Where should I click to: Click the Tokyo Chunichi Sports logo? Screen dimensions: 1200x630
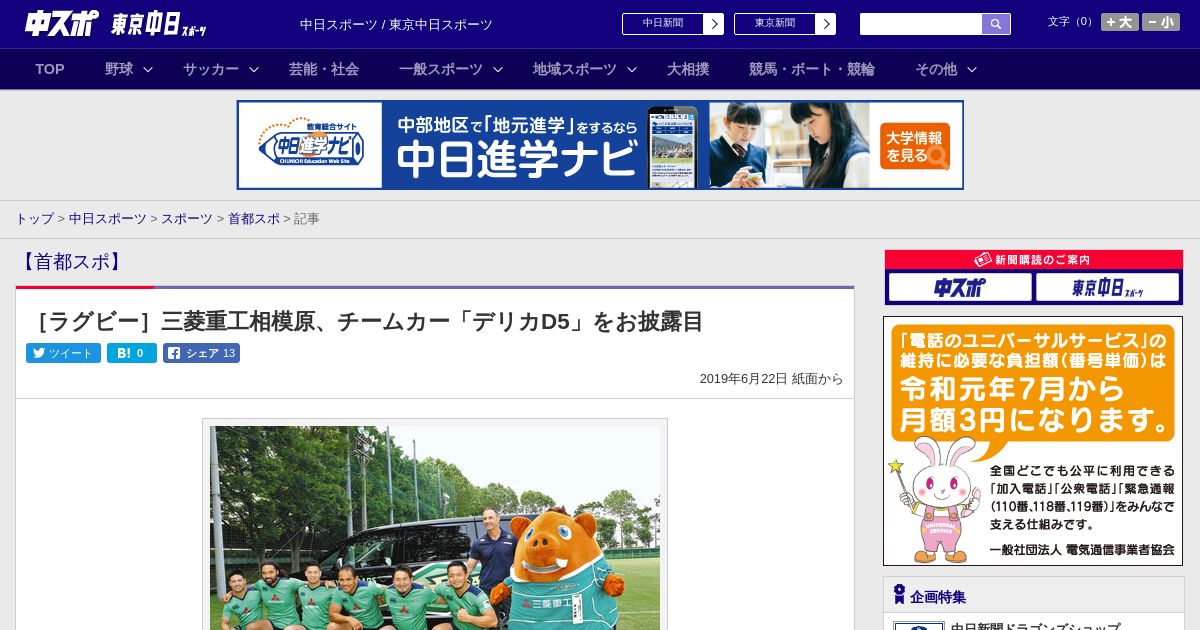[159, 24]
